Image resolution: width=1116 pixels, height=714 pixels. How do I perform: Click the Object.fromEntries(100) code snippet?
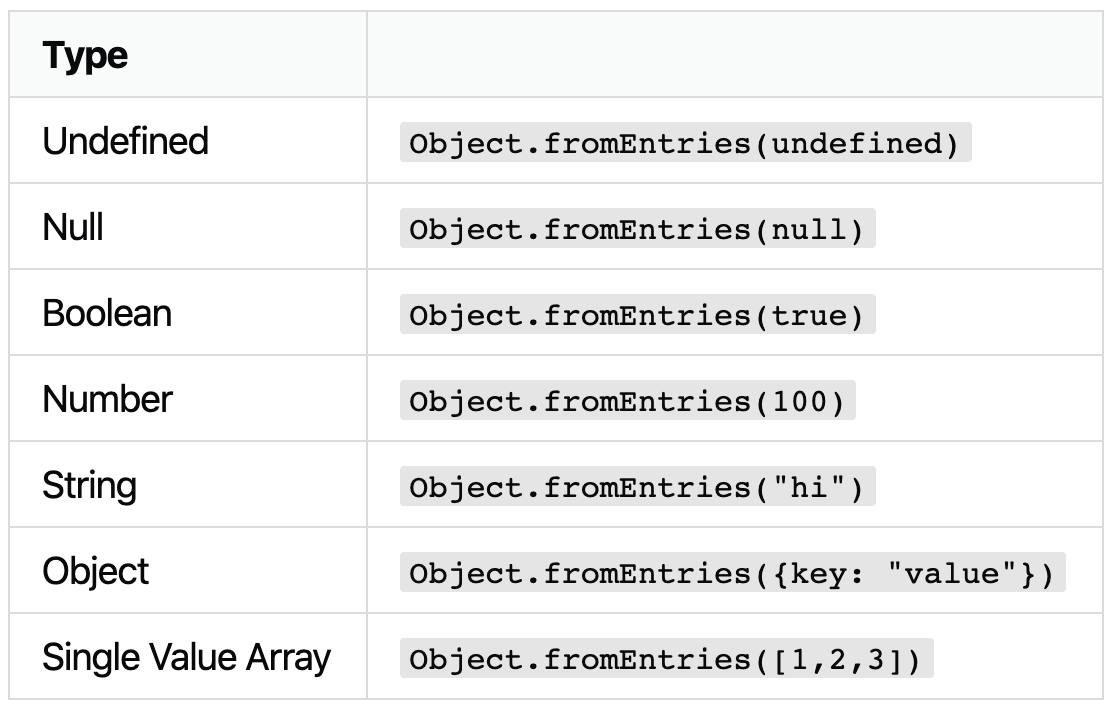click(627, 402)
